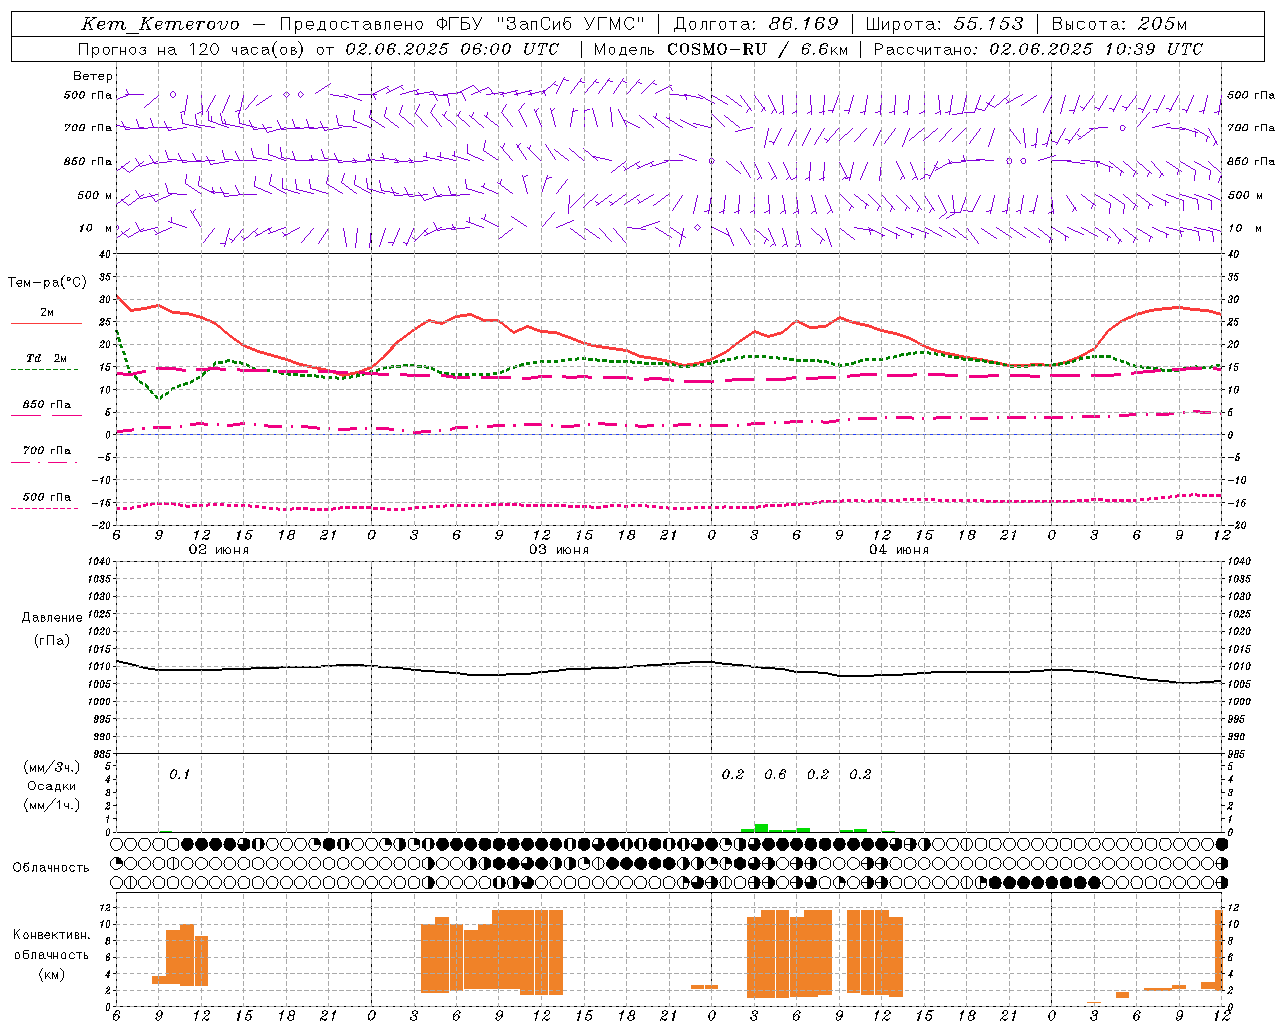Click the '03 июня' date label

point(559,550)
